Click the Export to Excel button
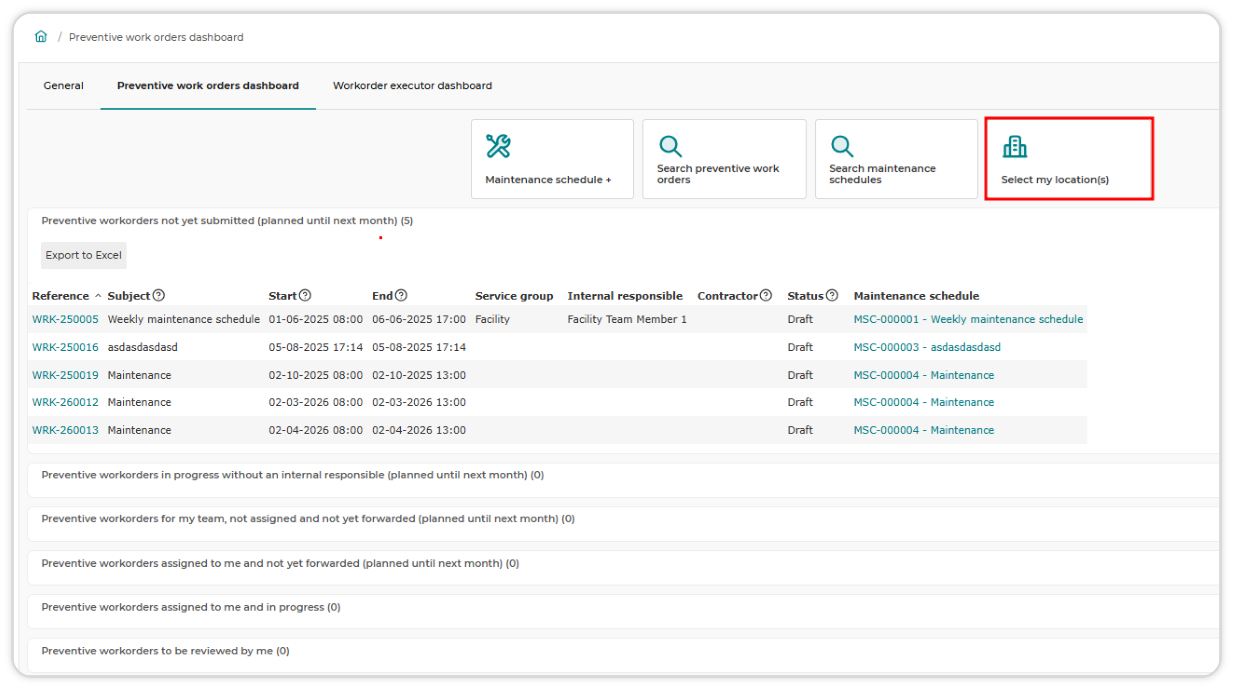Image resolution: width=1233 pixels, height=689 pixels. 84,255
